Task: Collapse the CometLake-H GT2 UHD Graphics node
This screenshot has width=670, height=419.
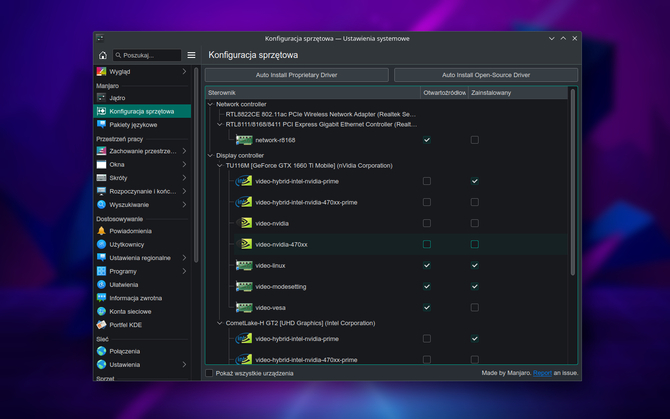Action: [220, 323]
